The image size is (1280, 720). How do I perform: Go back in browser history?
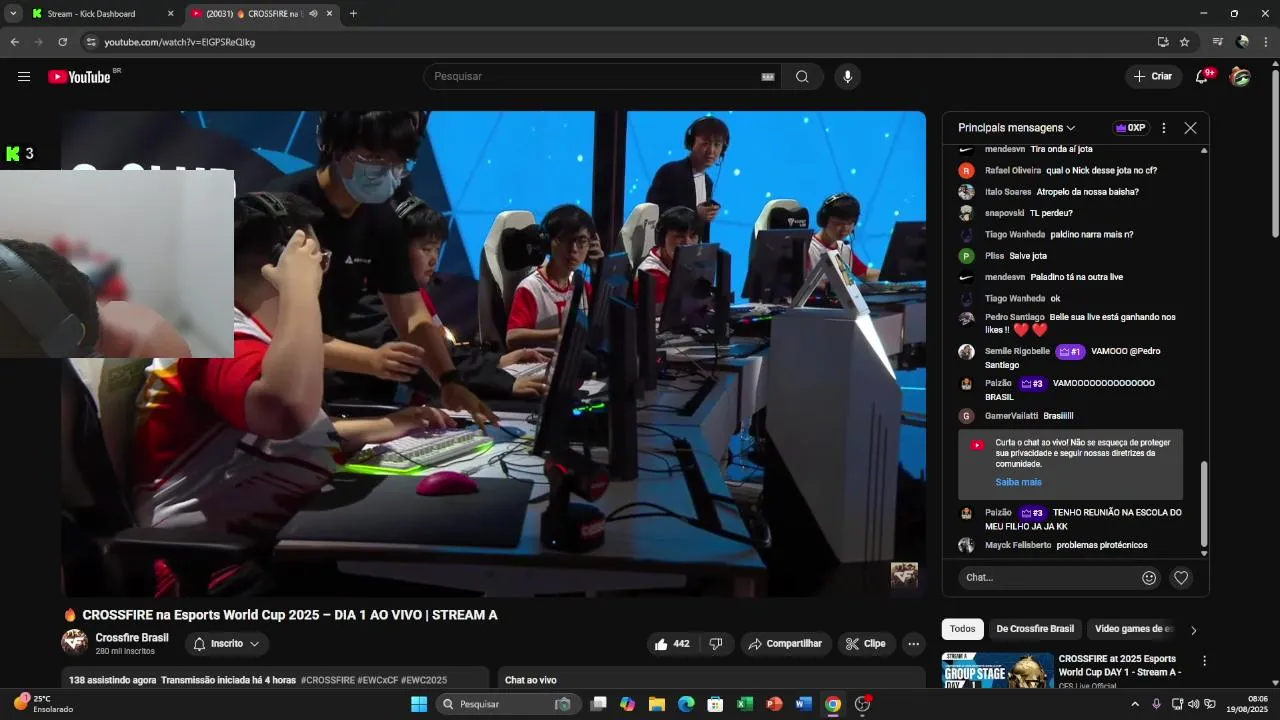click(15, 42)
